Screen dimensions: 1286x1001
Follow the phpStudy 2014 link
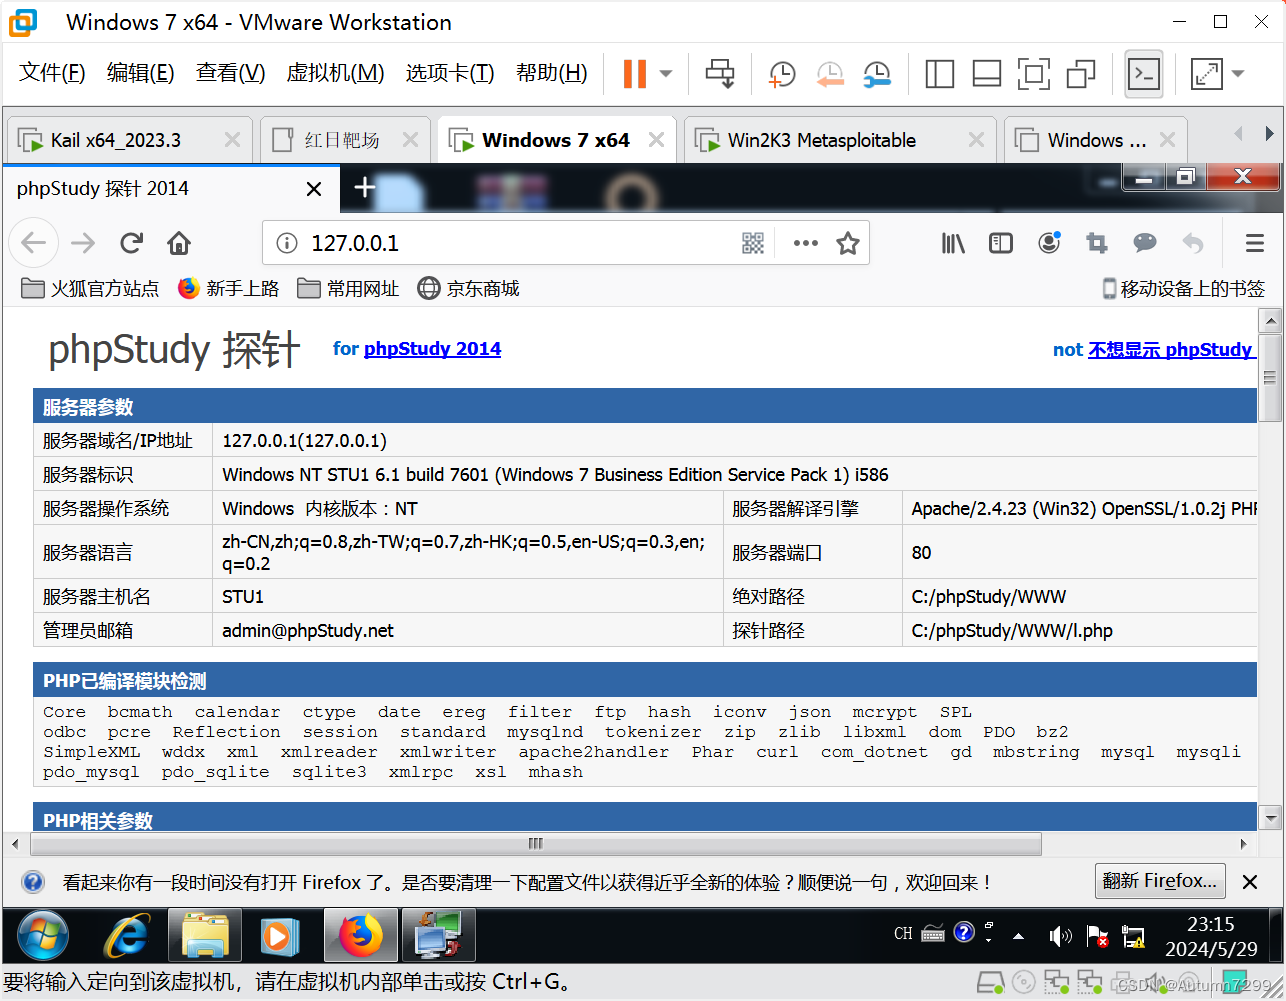point(432,349)
